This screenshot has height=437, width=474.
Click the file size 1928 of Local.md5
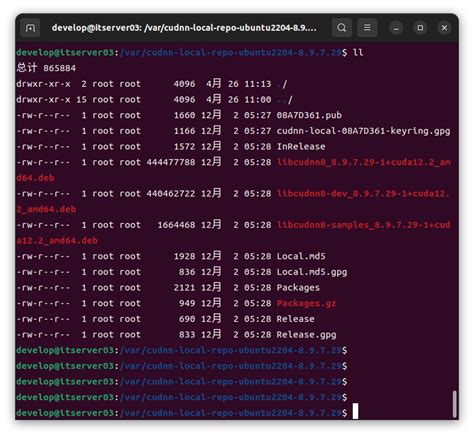click(184, 256)
